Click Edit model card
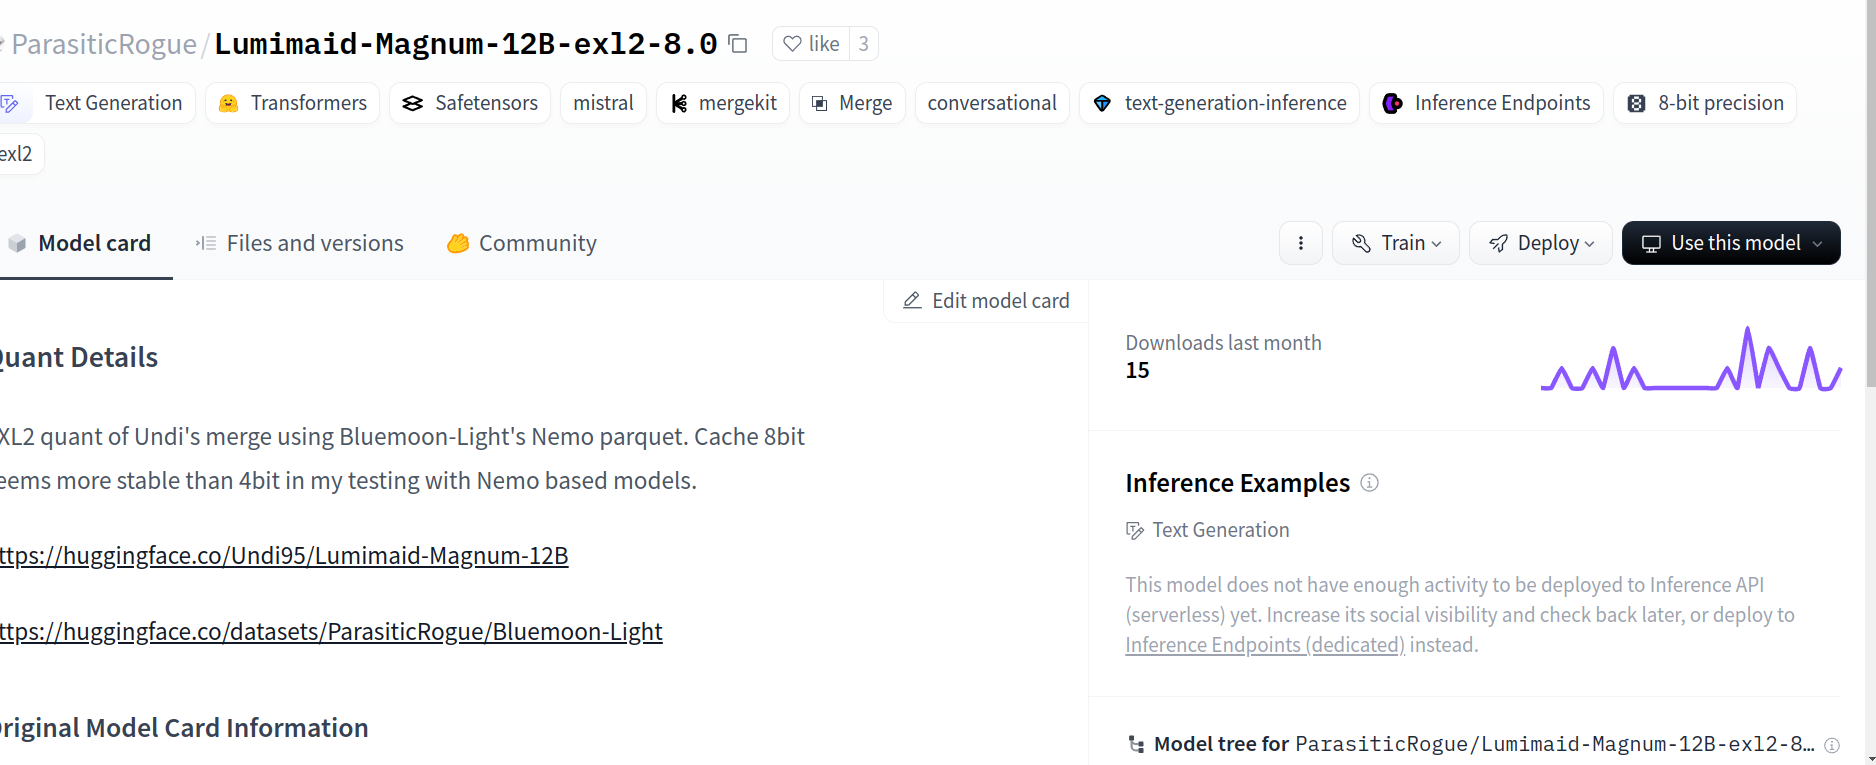 986,301
